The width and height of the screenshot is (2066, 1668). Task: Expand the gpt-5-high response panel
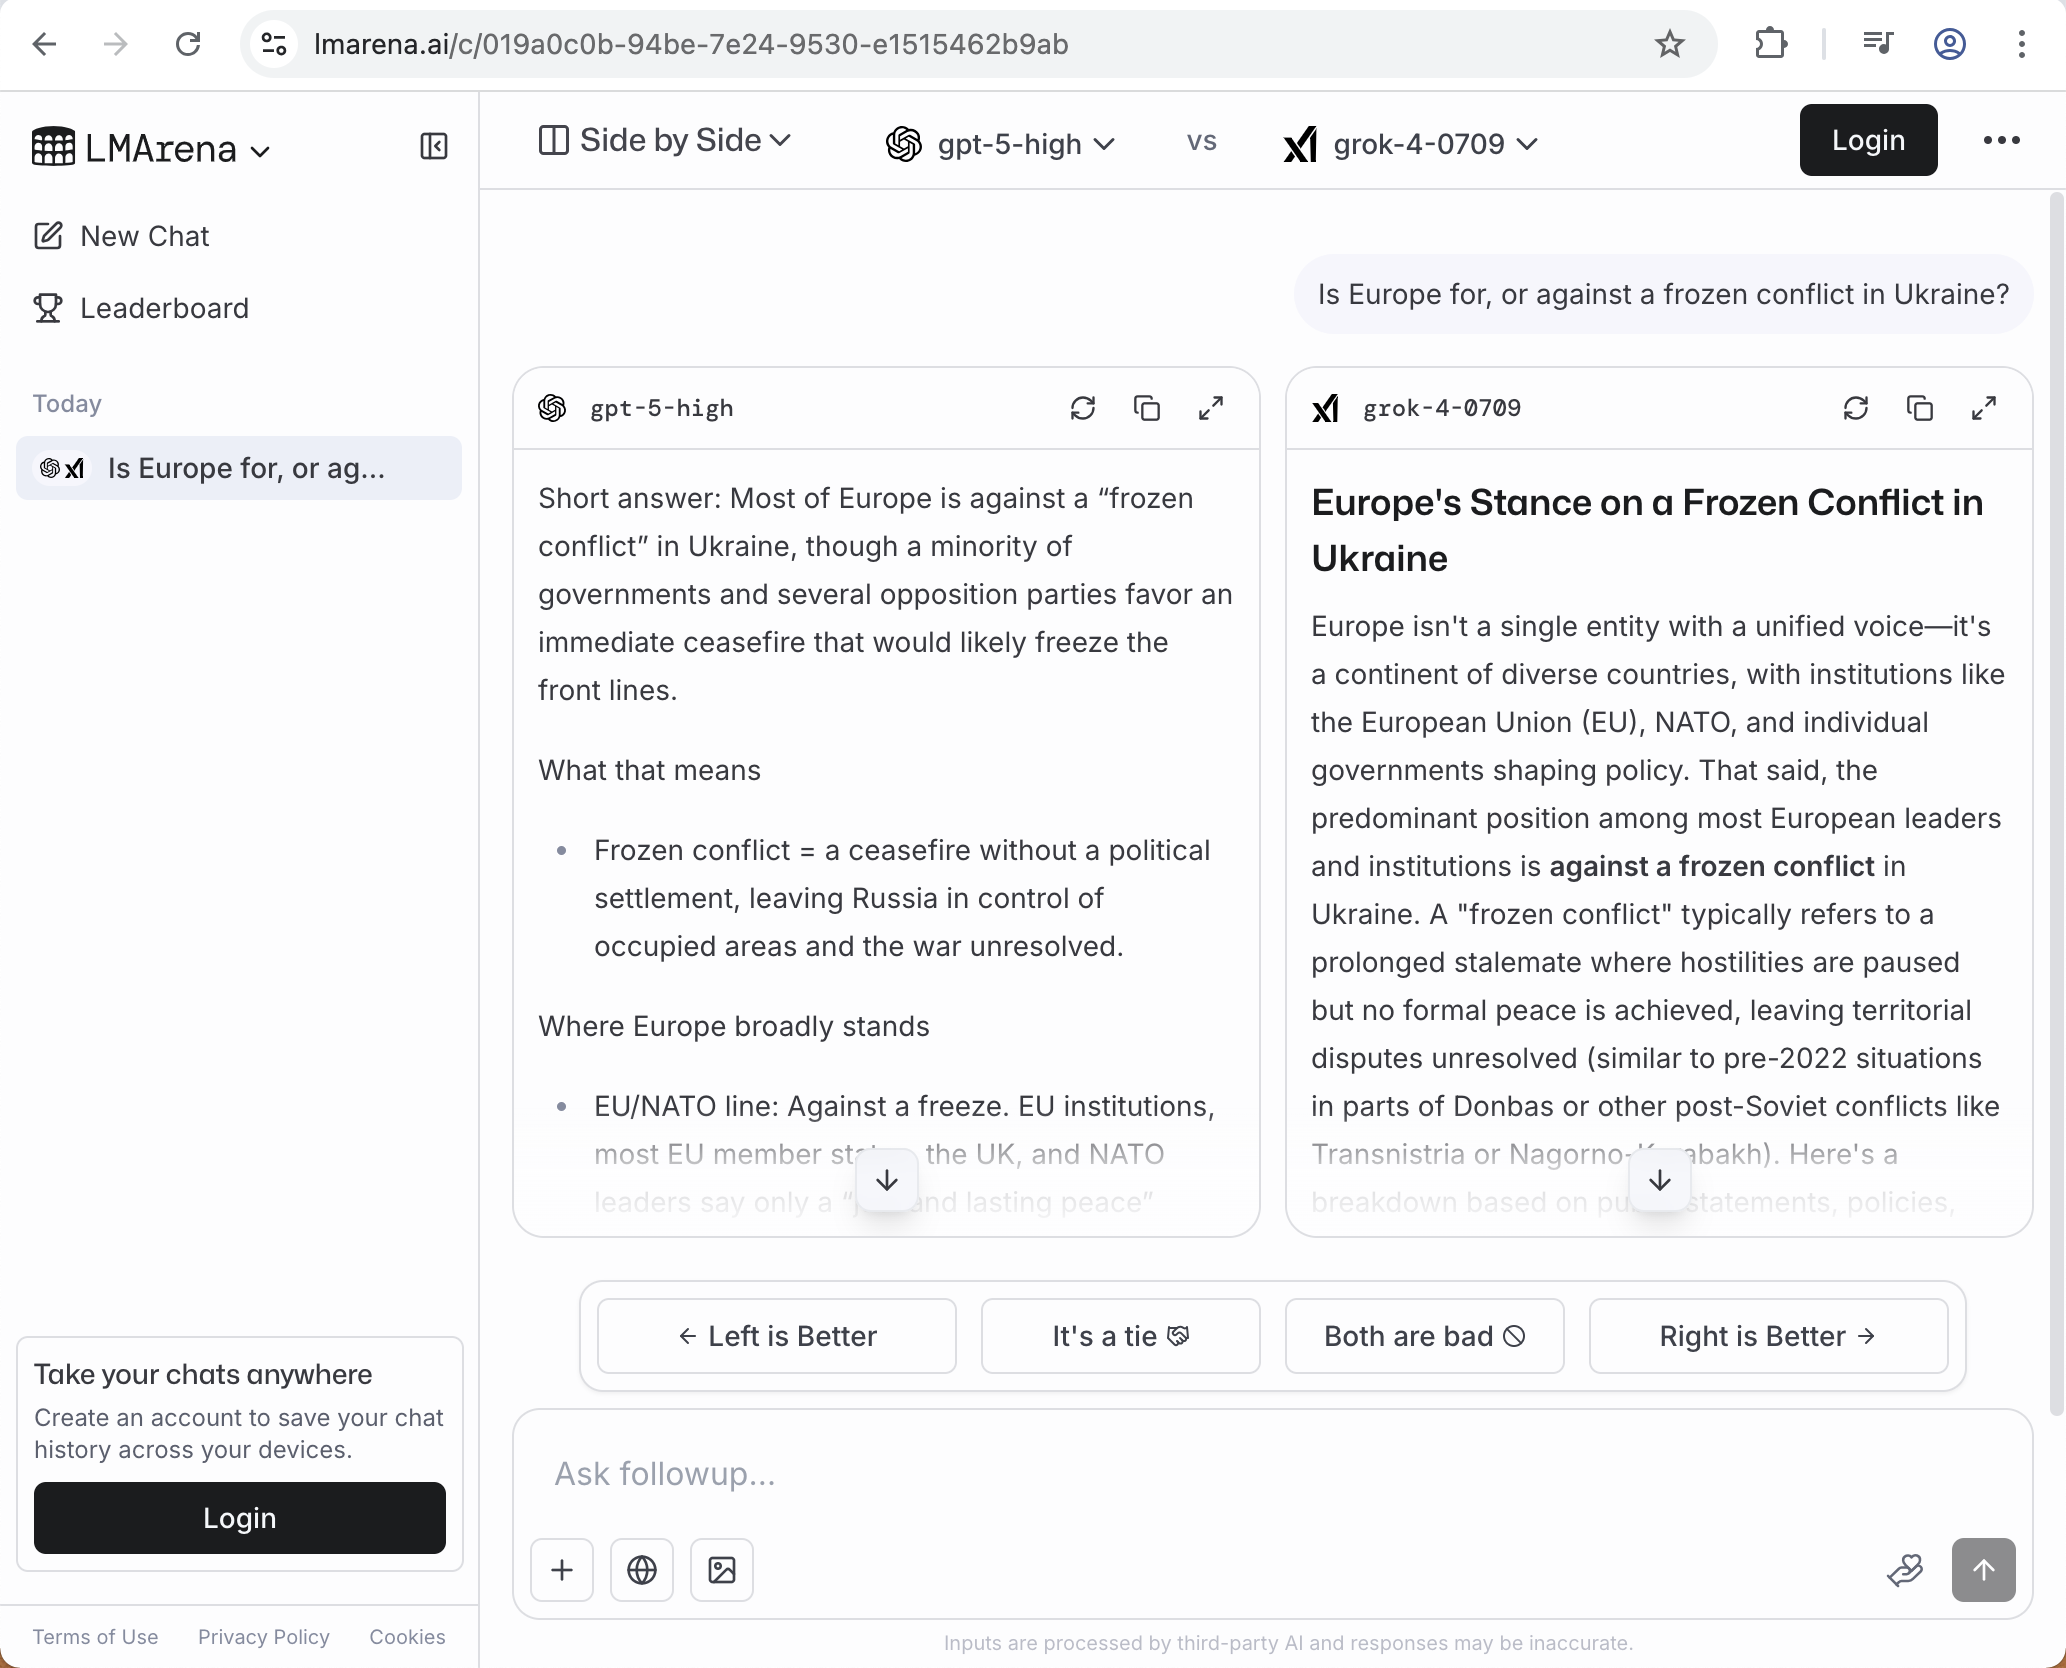click(x=1211, y=408)
